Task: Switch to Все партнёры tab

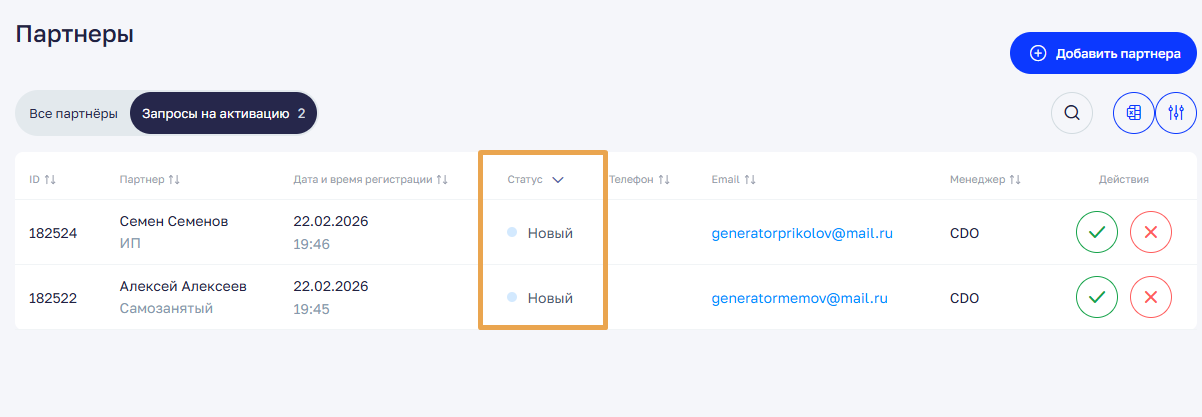Action: click(x=73, y=113)
